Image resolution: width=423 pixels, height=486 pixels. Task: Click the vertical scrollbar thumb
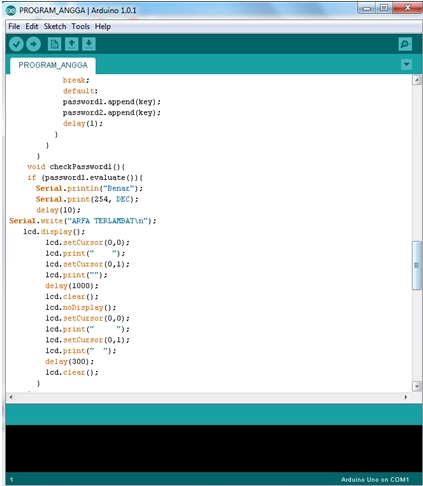click(x=417, y=265)
